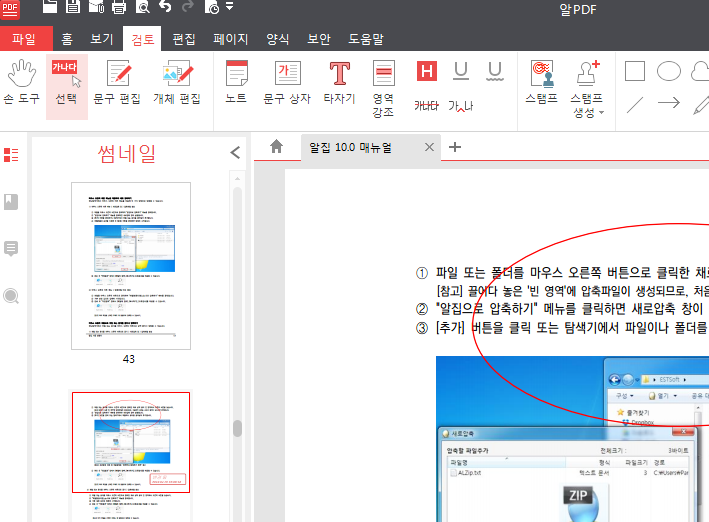Switch to the Security (보안) tab
Image resolution: width=709 pixels, height=522 pixels.
(x=319, y=38)
